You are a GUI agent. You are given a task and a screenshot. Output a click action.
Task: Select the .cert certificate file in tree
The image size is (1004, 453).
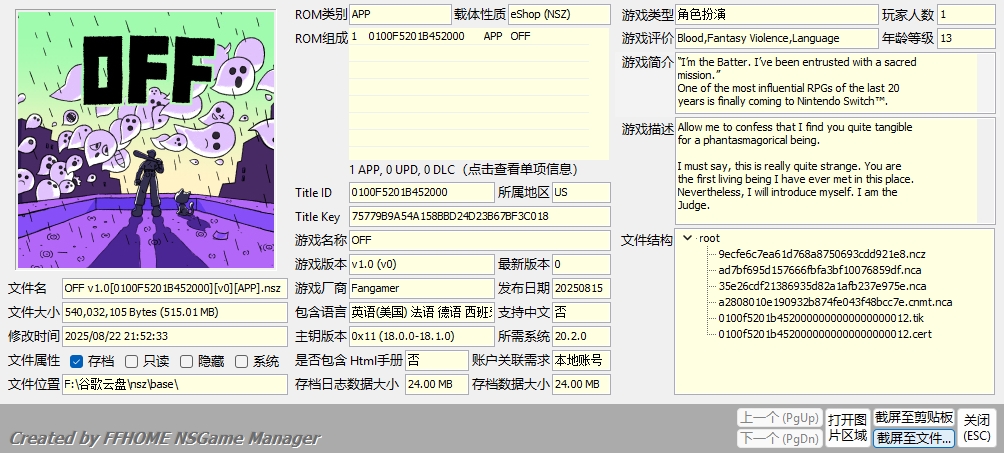(824, 334)
